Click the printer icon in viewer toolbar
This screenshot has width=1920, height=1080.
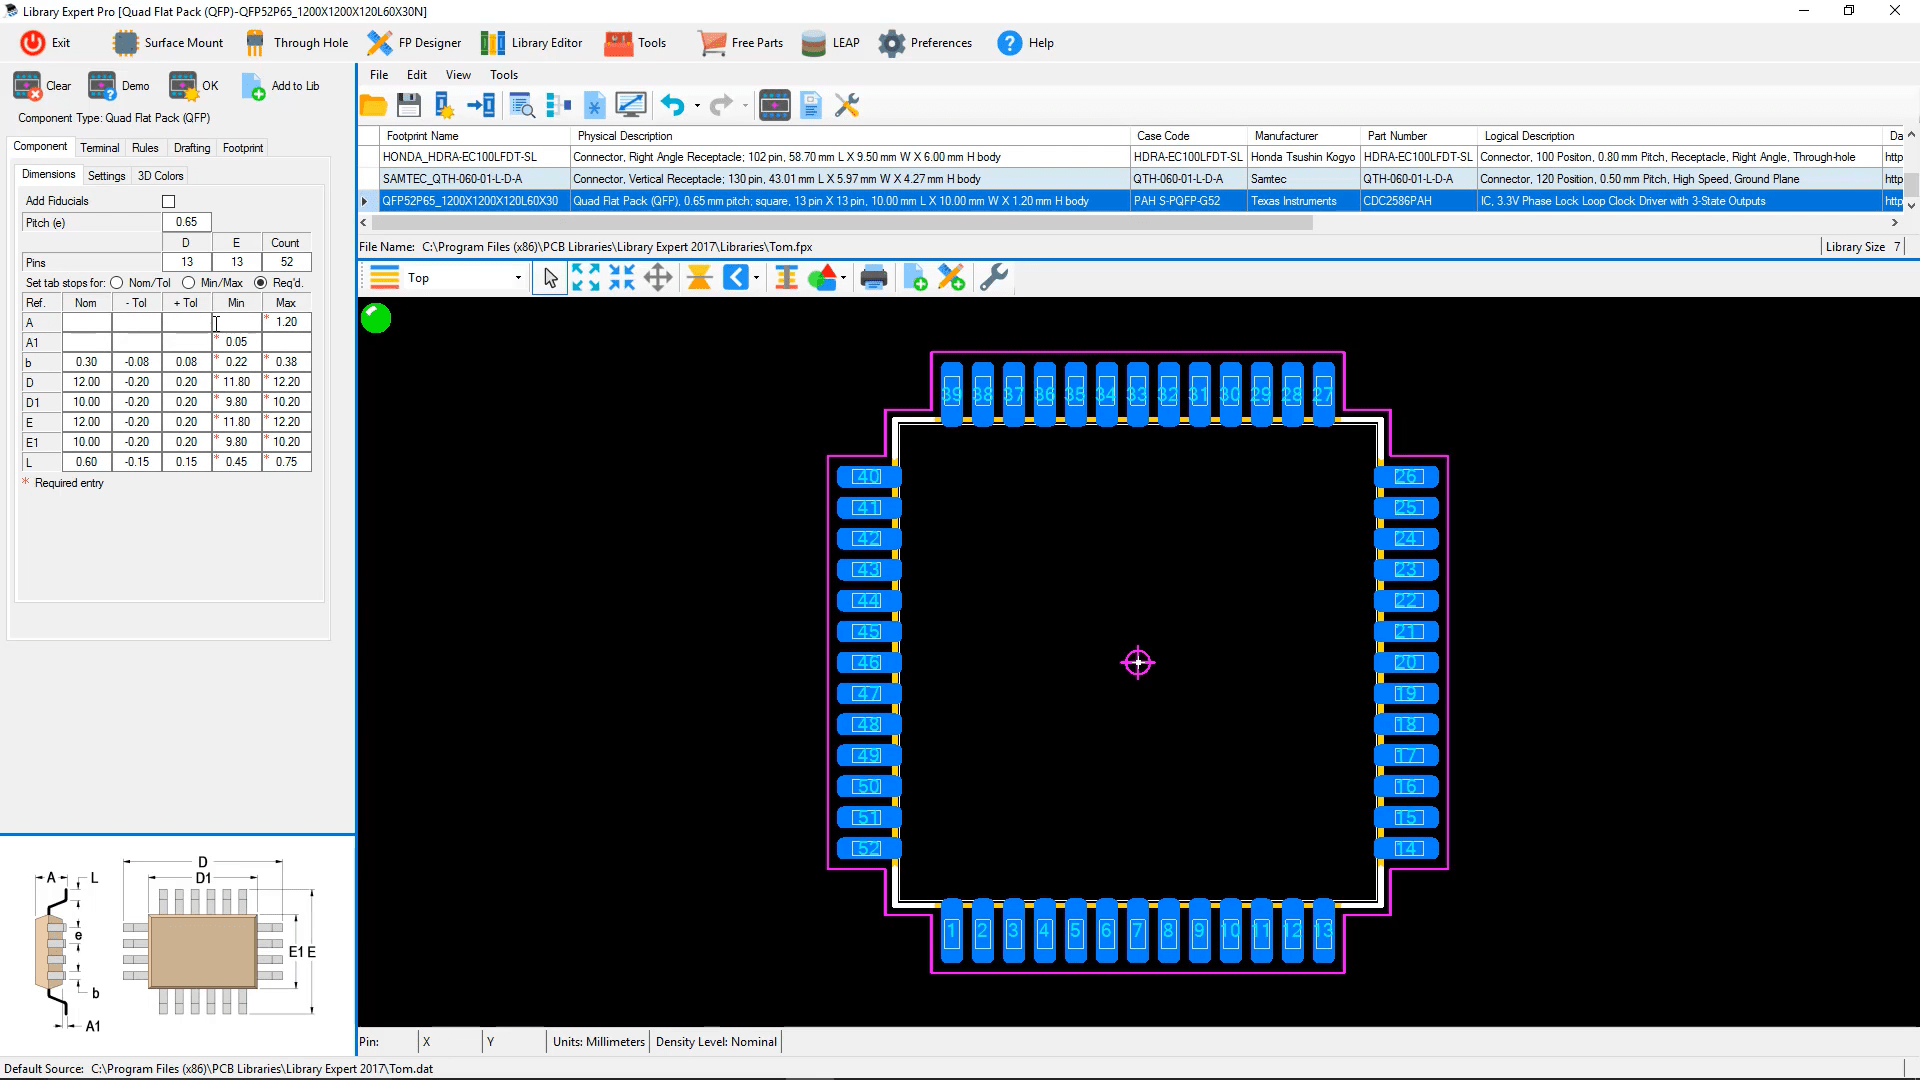(874, 278)
